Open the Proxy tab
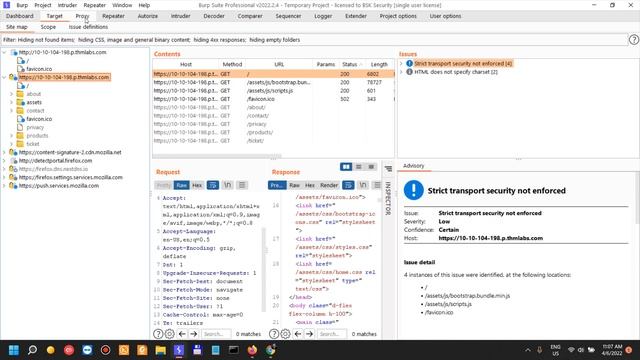This screenshot has height=360, width=640. pyautogui.click(x=82, y=16)
